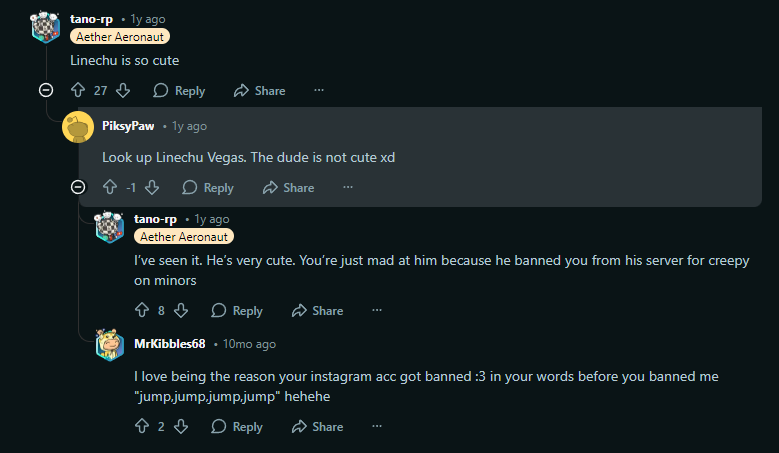Downvote PiksyPaw's comment showing -1

[x=152, y=187]
